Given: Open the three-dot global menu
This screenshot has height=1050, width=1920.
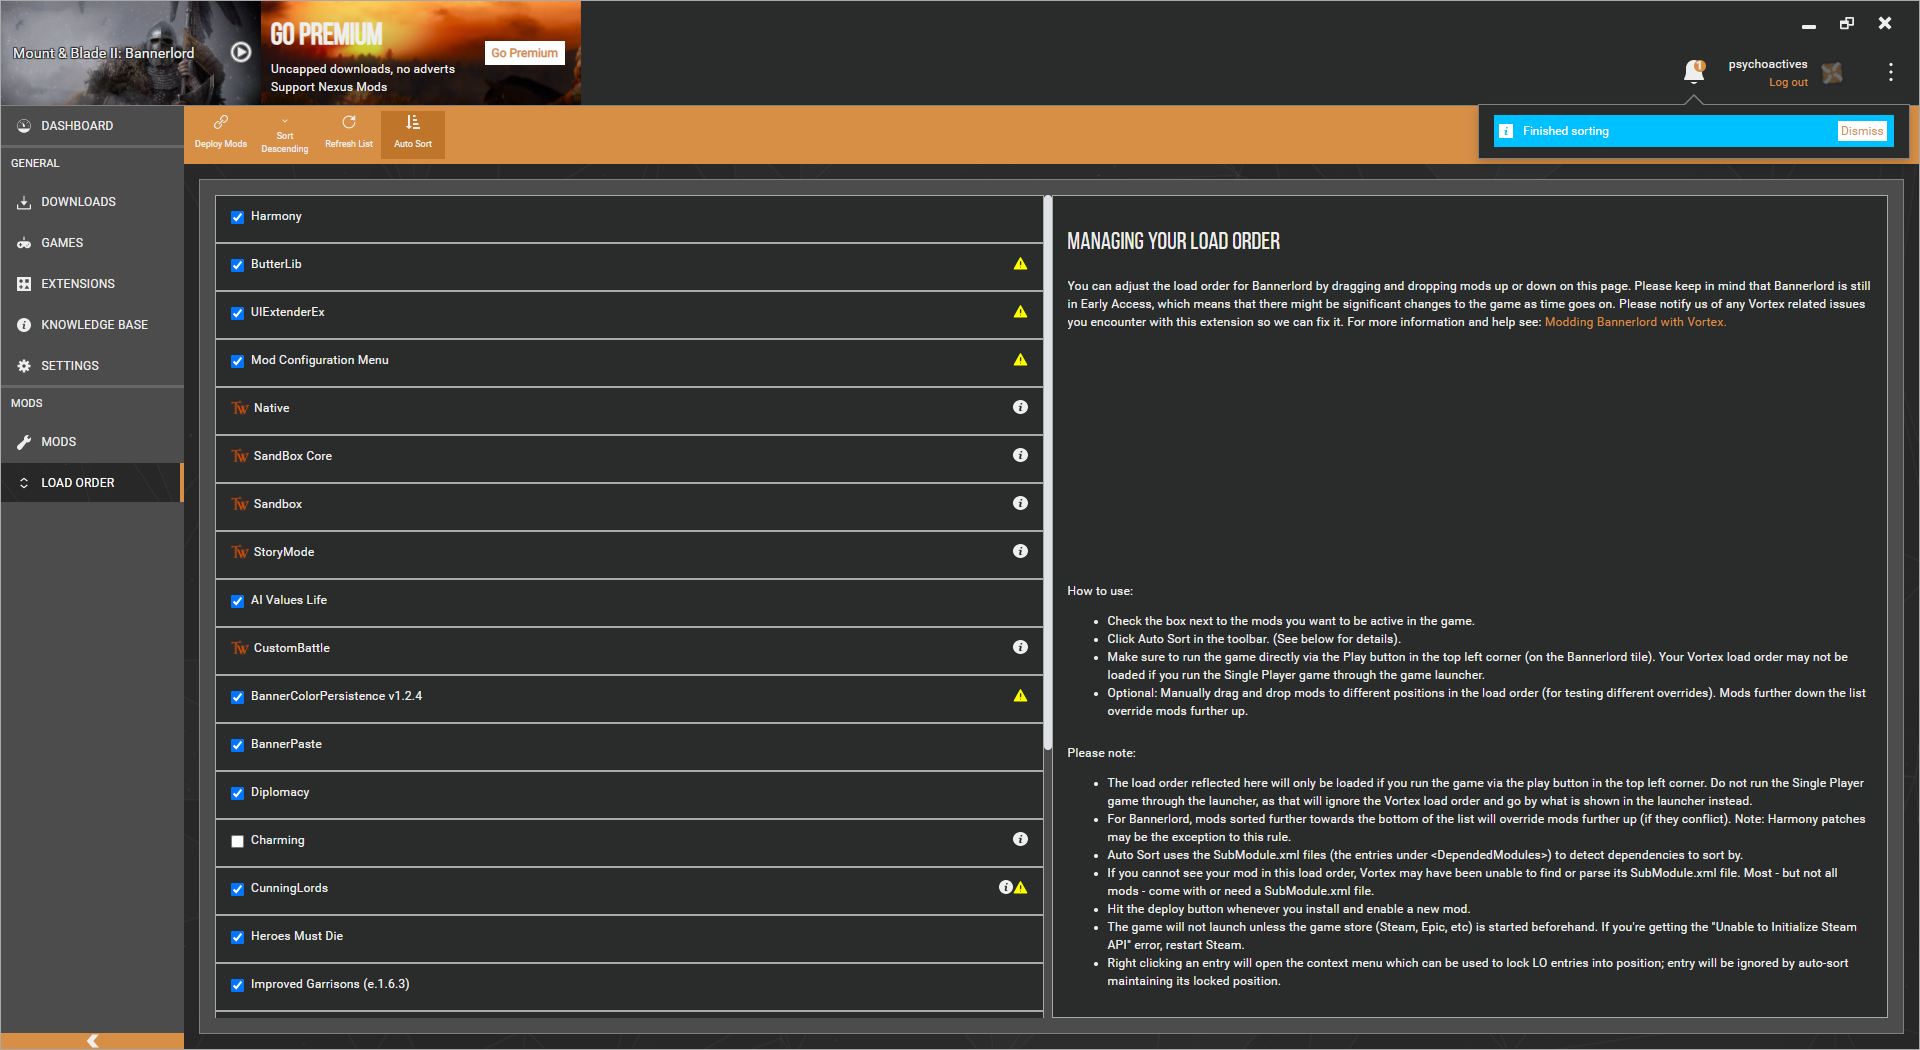Looking at the screenshot, I should (1890, 72).
